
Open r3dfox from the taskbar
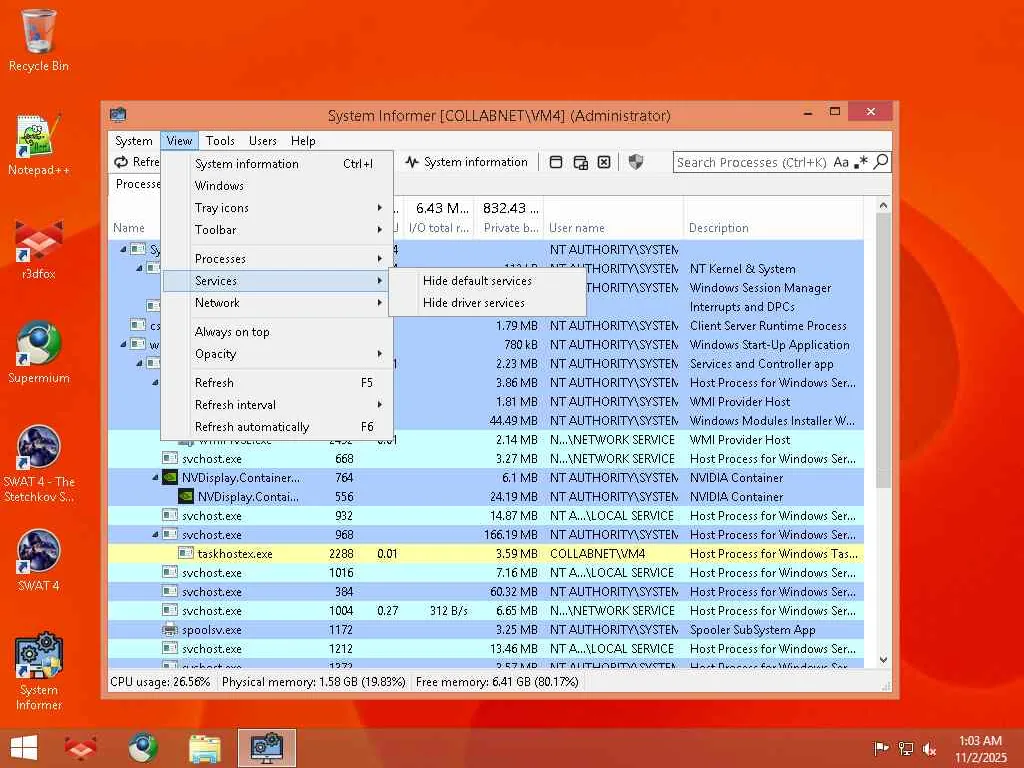point(80,748)
